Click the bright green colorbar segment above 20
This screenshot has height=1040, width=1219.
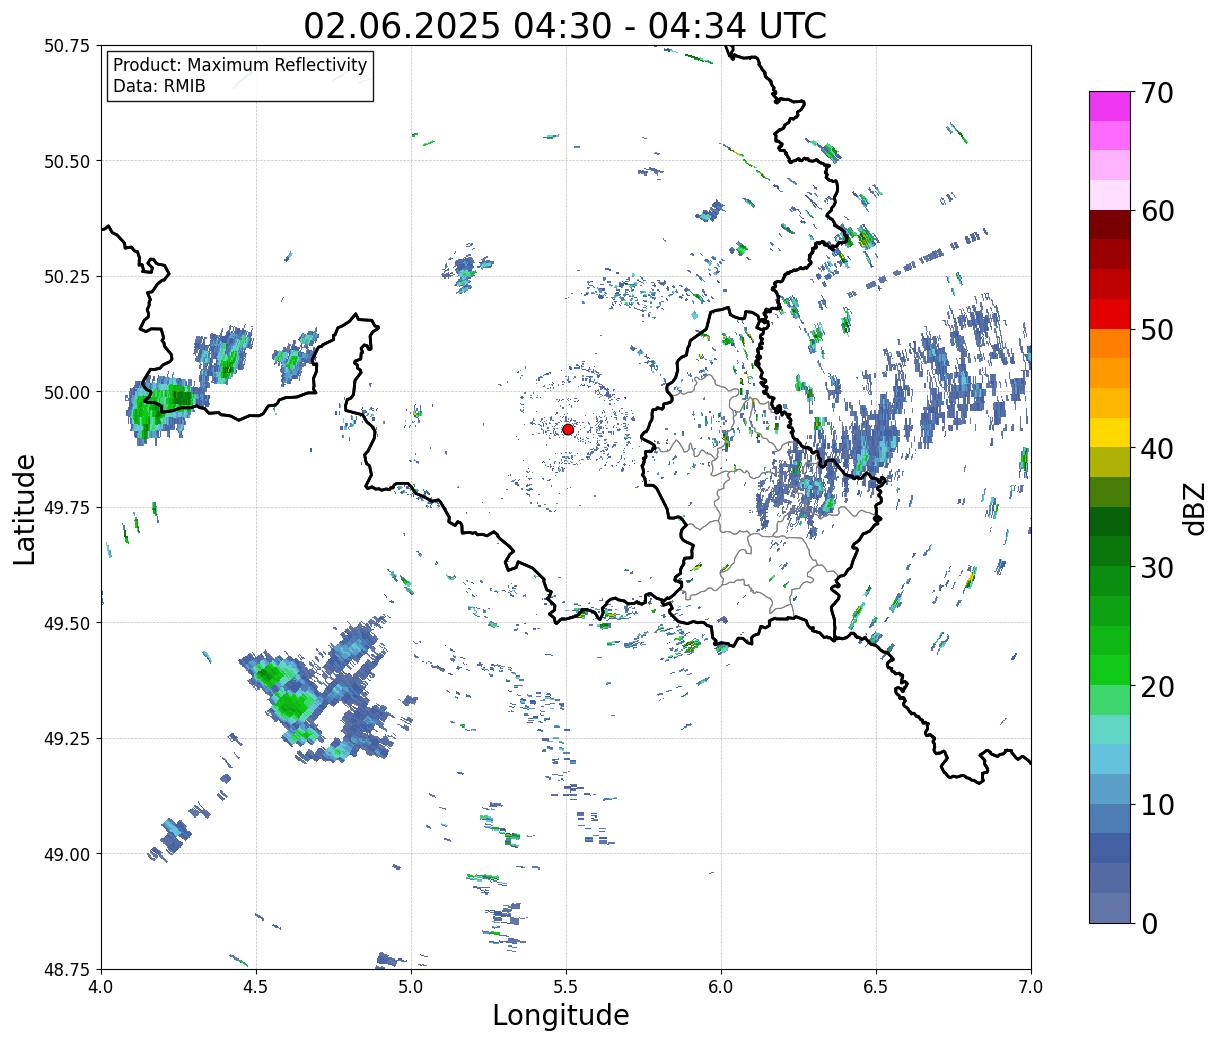(1110, 670)
